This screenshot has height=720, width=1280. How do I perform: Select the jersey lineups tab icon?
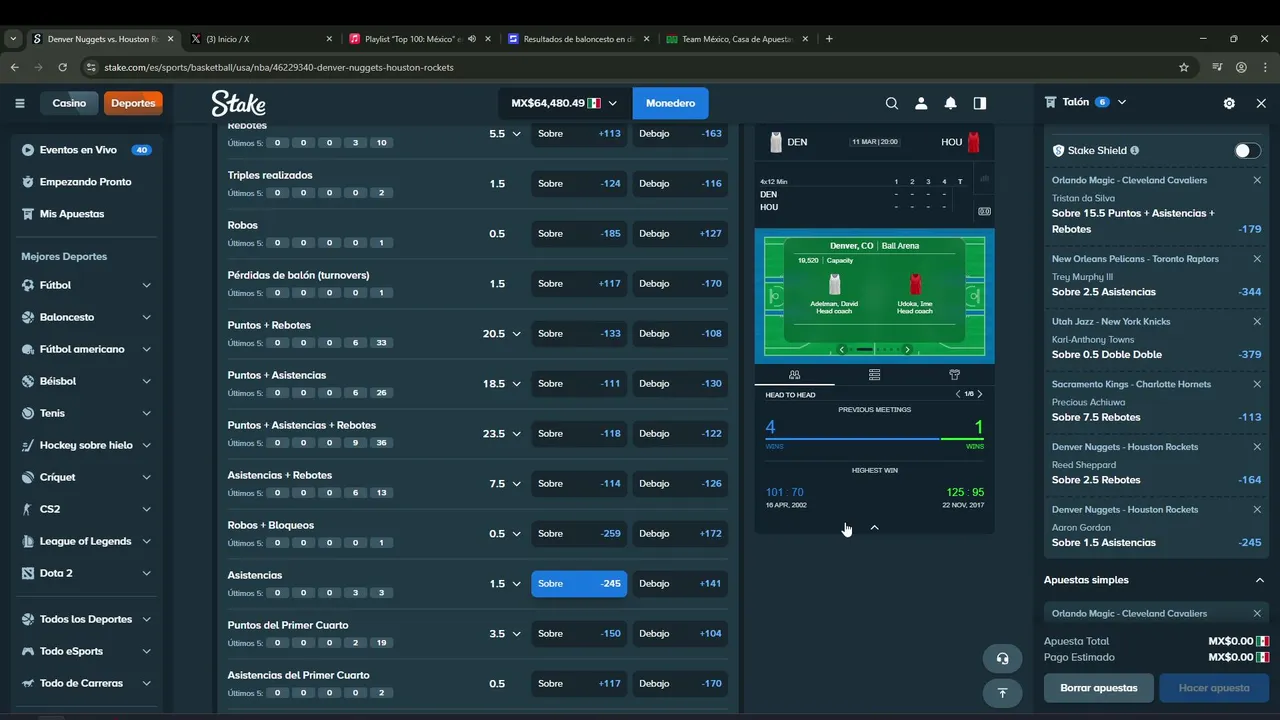pyautogui.click(x=954, y=375)
